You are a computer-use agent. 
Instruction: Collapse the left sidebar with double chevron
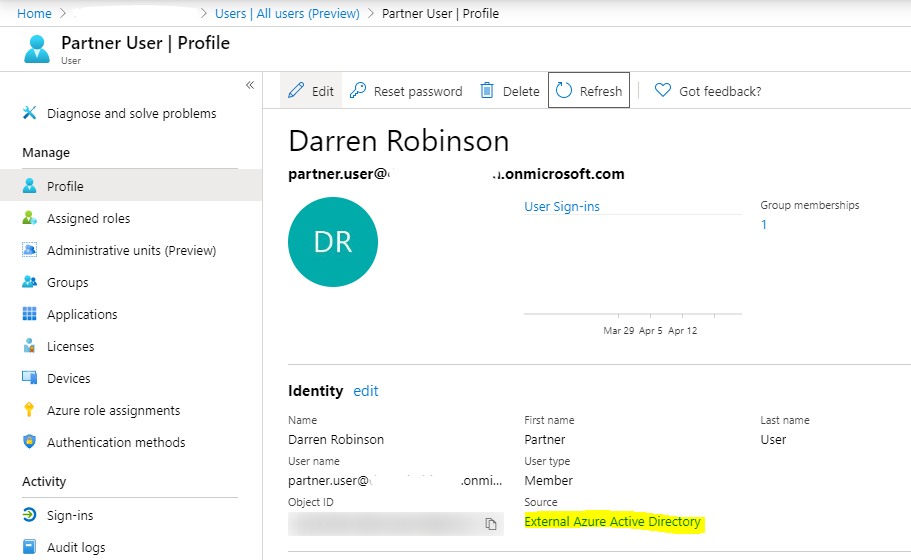[x=250, y=85]
